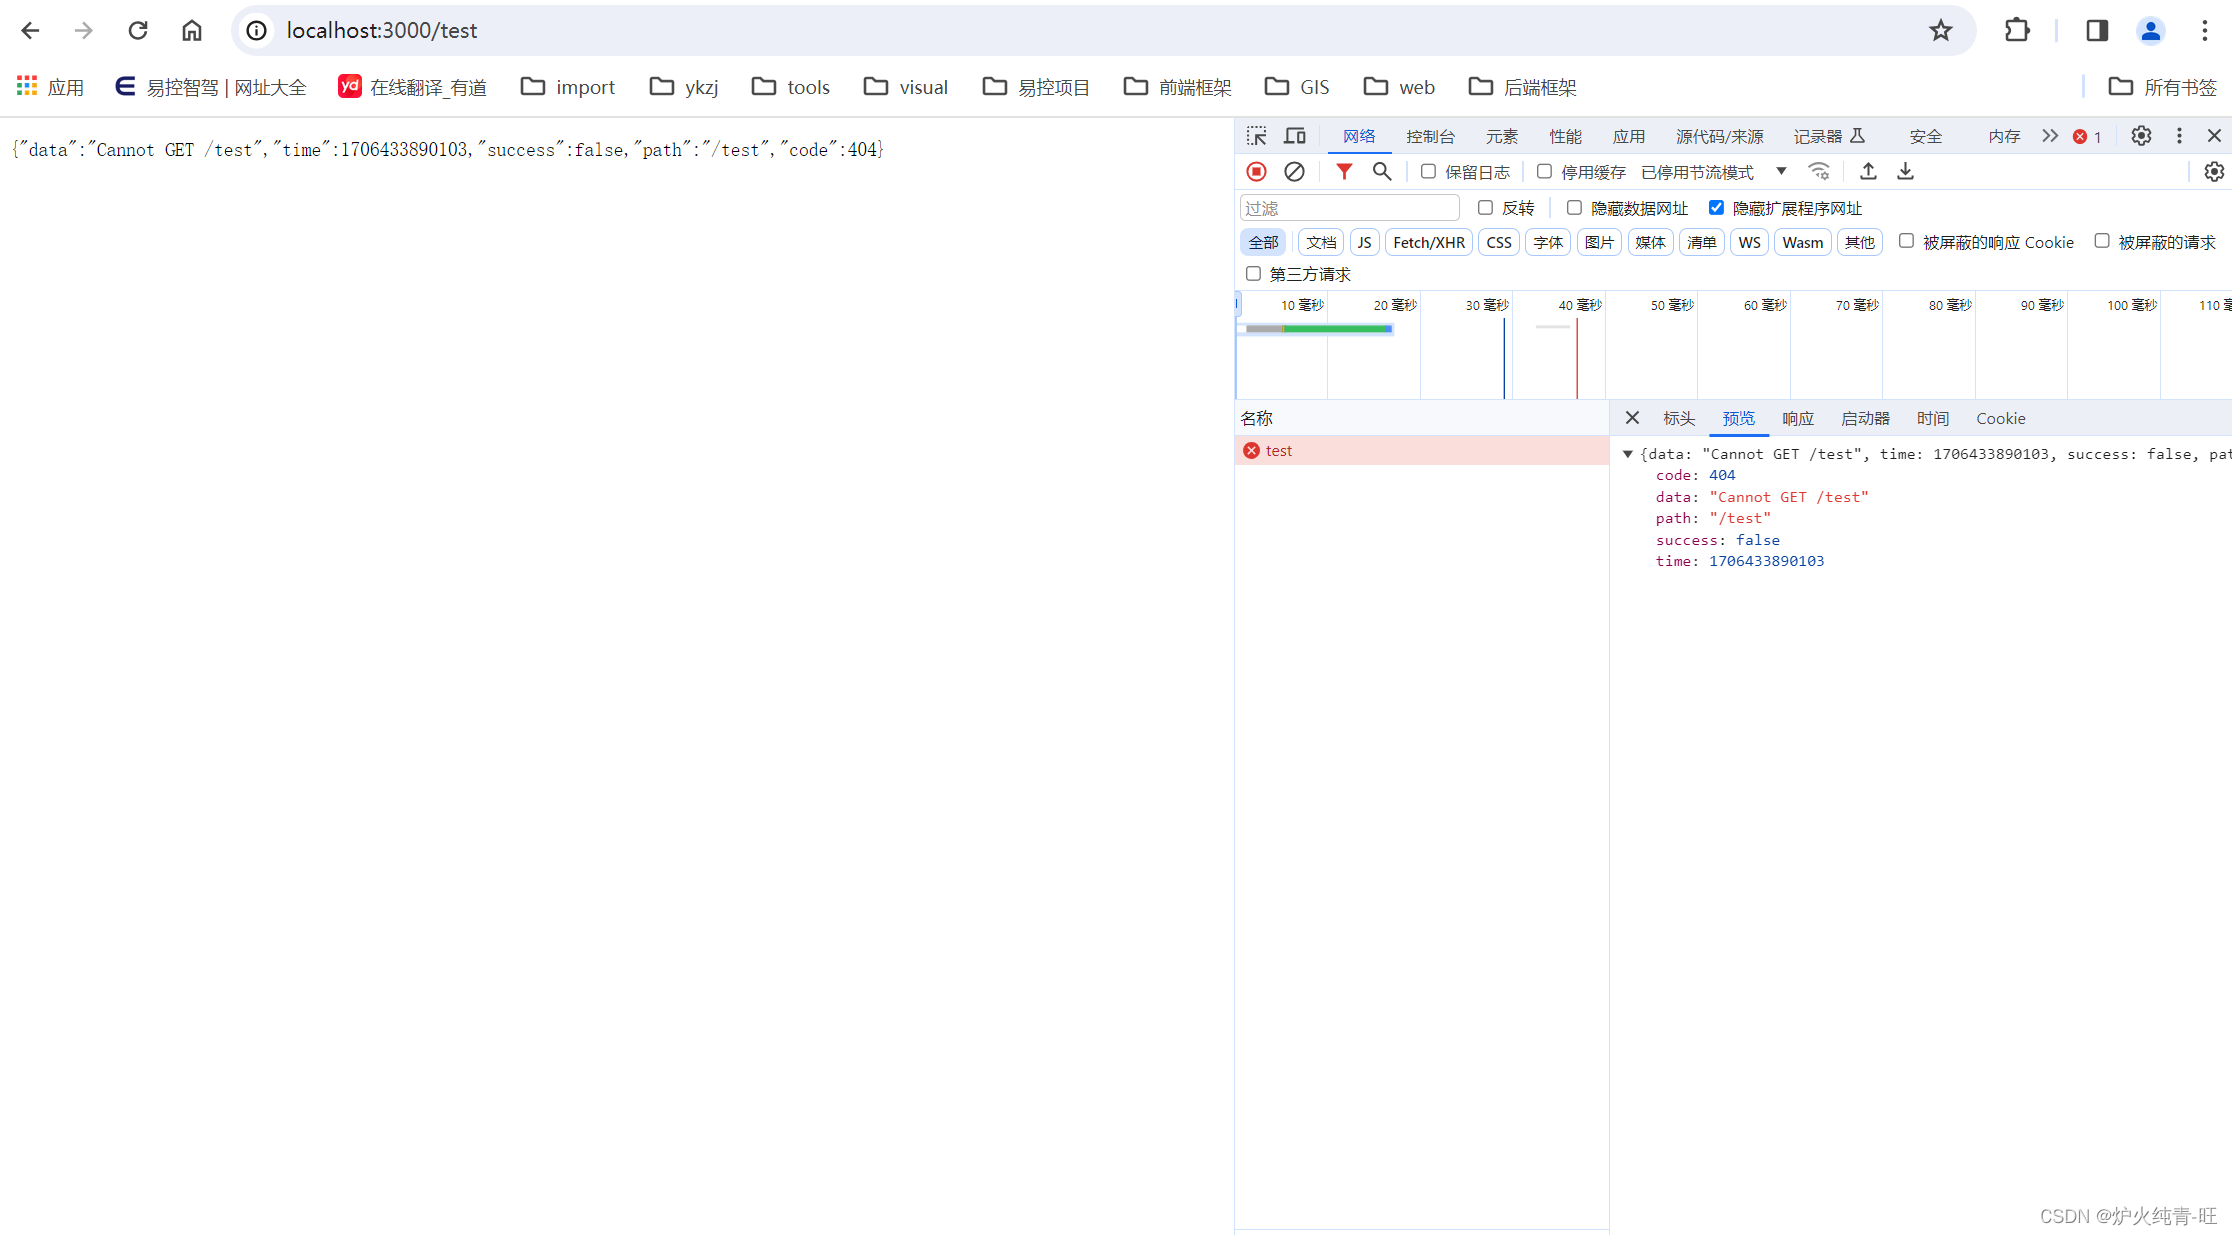The height and width of the screenshot is (1235, 2232).
Task: Click the network filter text box
Action: (1349, 208)
